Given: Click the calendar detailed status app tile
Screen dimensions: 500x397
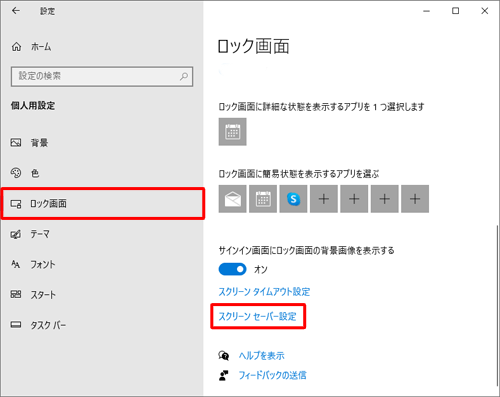Looking at the screenshot, I should pos(233,132).
